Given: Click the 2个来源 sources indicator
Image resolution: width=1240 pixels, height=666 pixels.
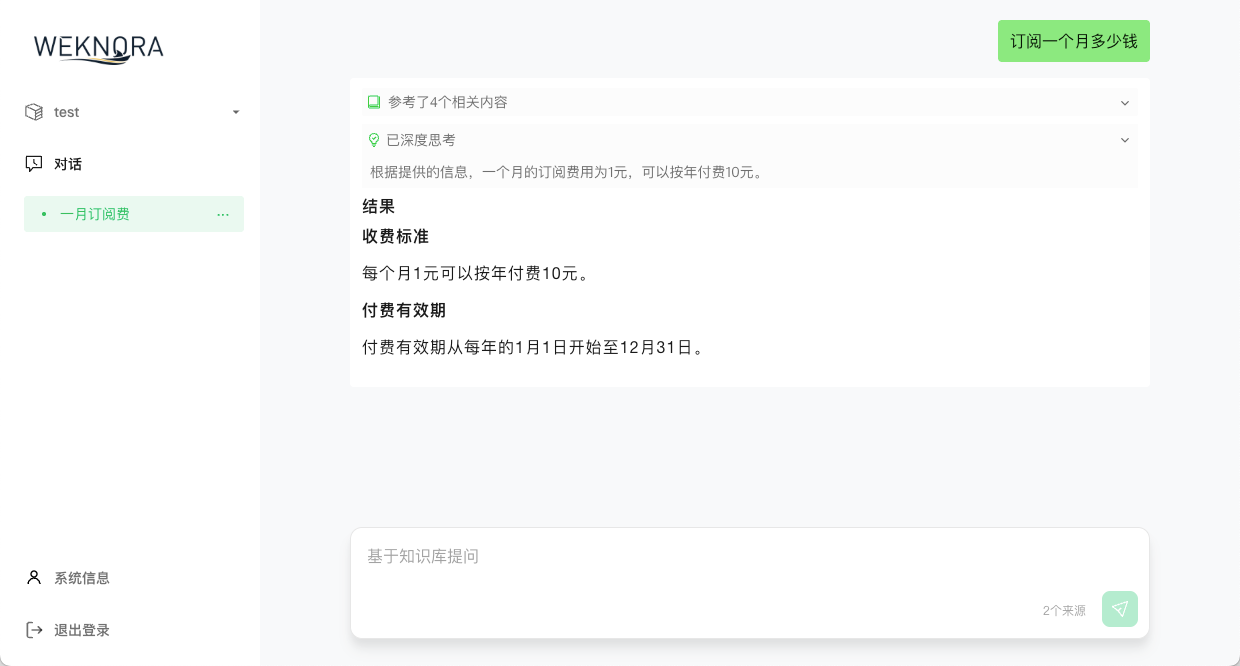Looking at the screenshot, I should 1064,610.
